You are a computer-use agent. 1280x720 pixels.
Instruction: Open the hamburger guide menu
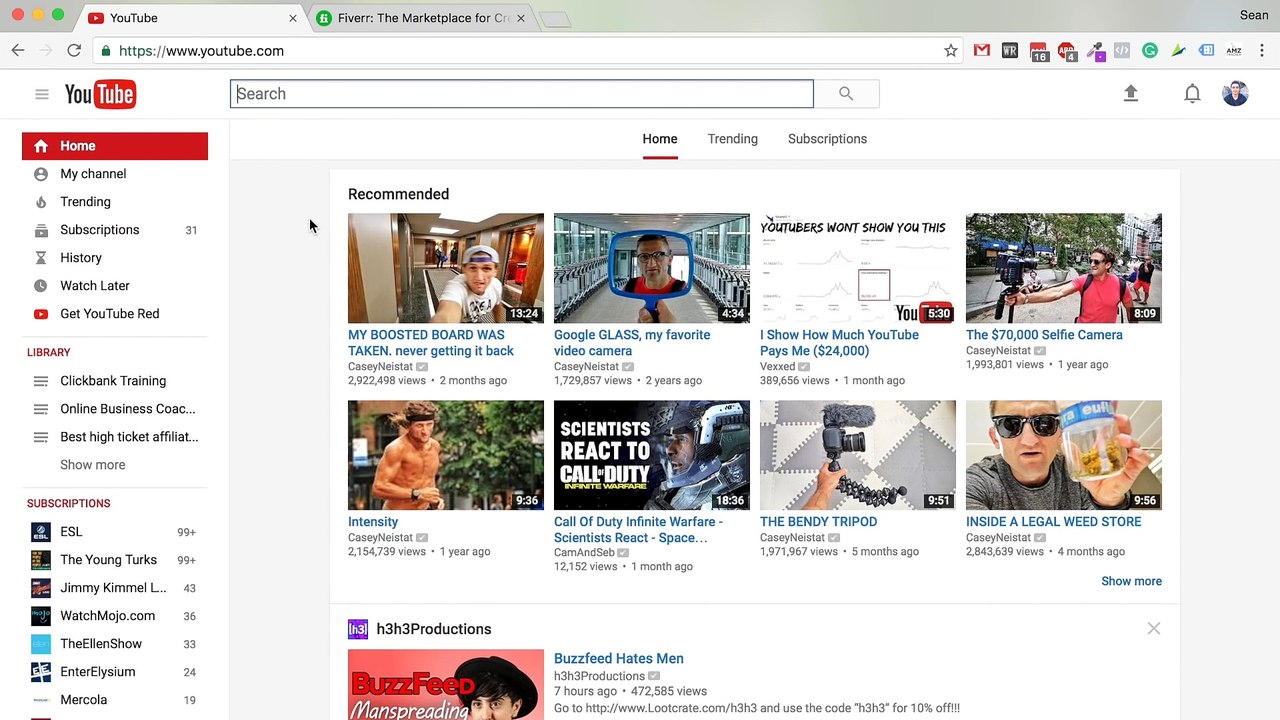coord(41,94)
